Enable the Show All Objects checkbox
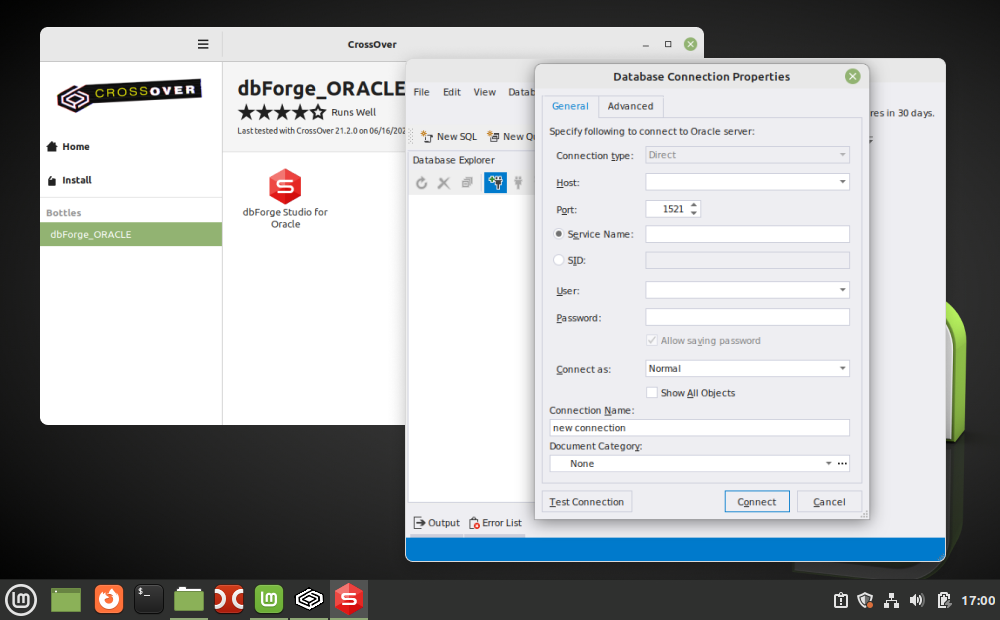The width and height of the screenshot is (1000, 620). pyautogui.click(x=652, y=392)
